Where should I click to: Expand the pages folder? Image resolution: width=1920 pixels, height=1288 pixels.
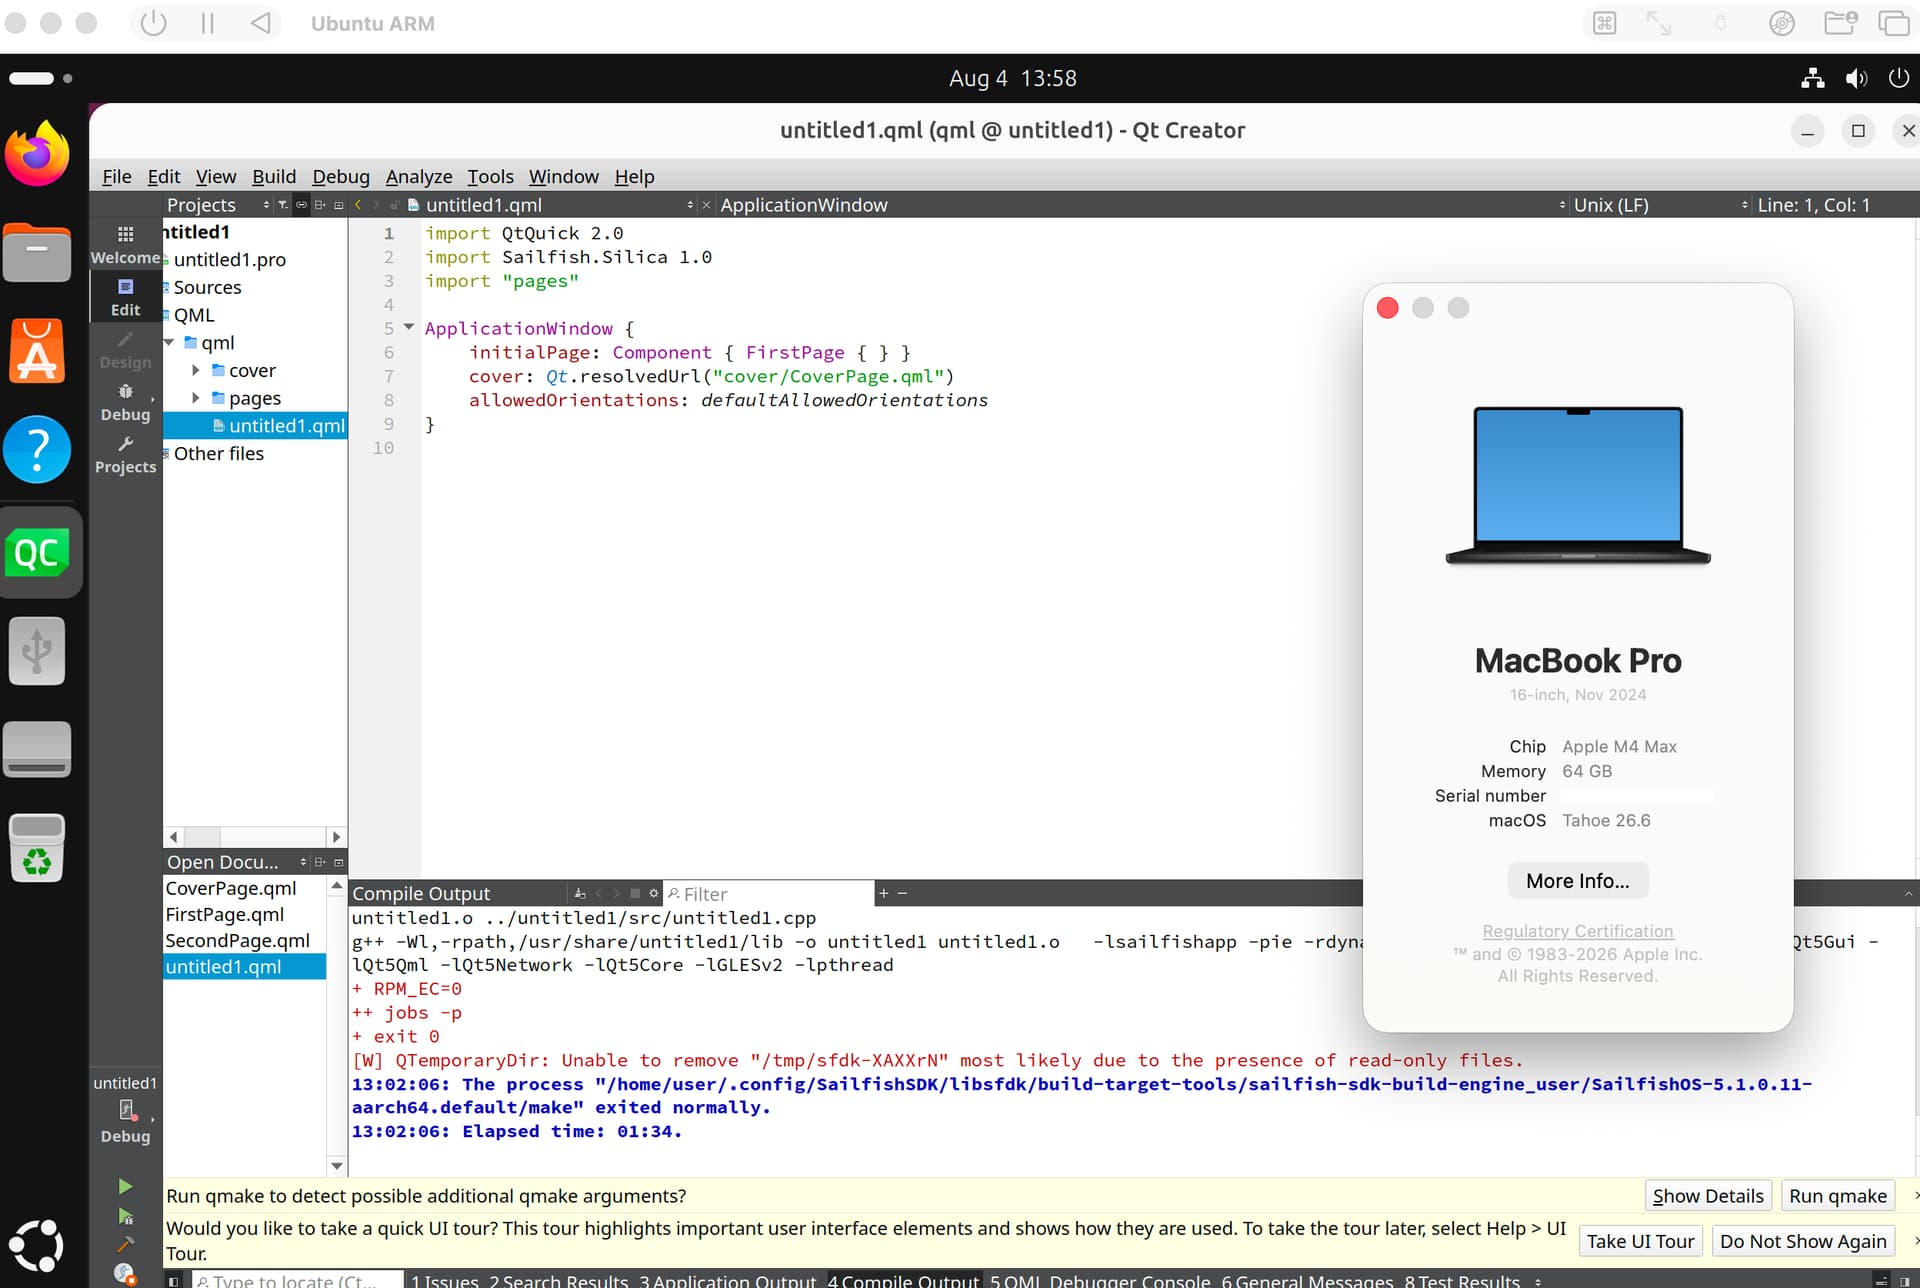point(196,398)
